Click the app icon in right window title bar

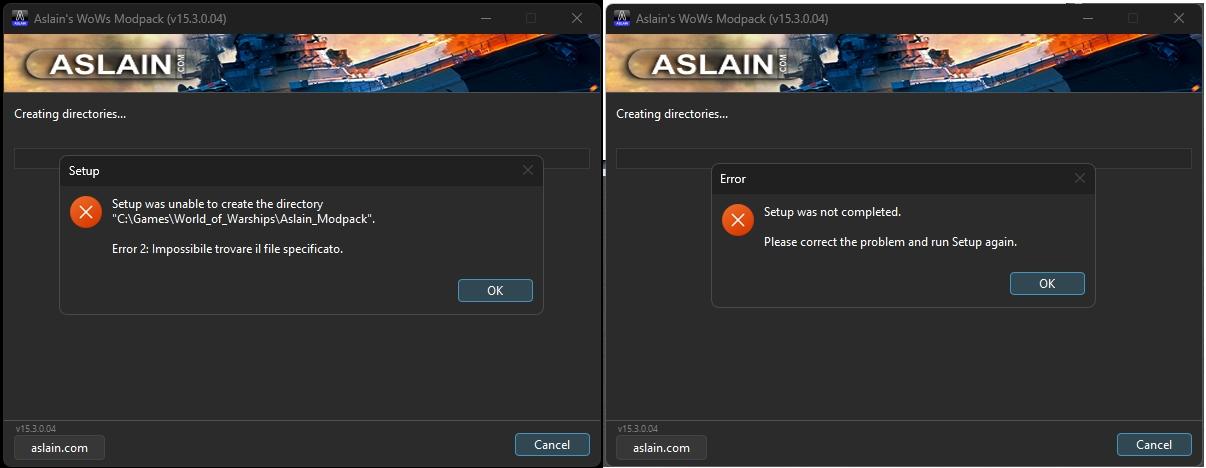tap(622, 18)
